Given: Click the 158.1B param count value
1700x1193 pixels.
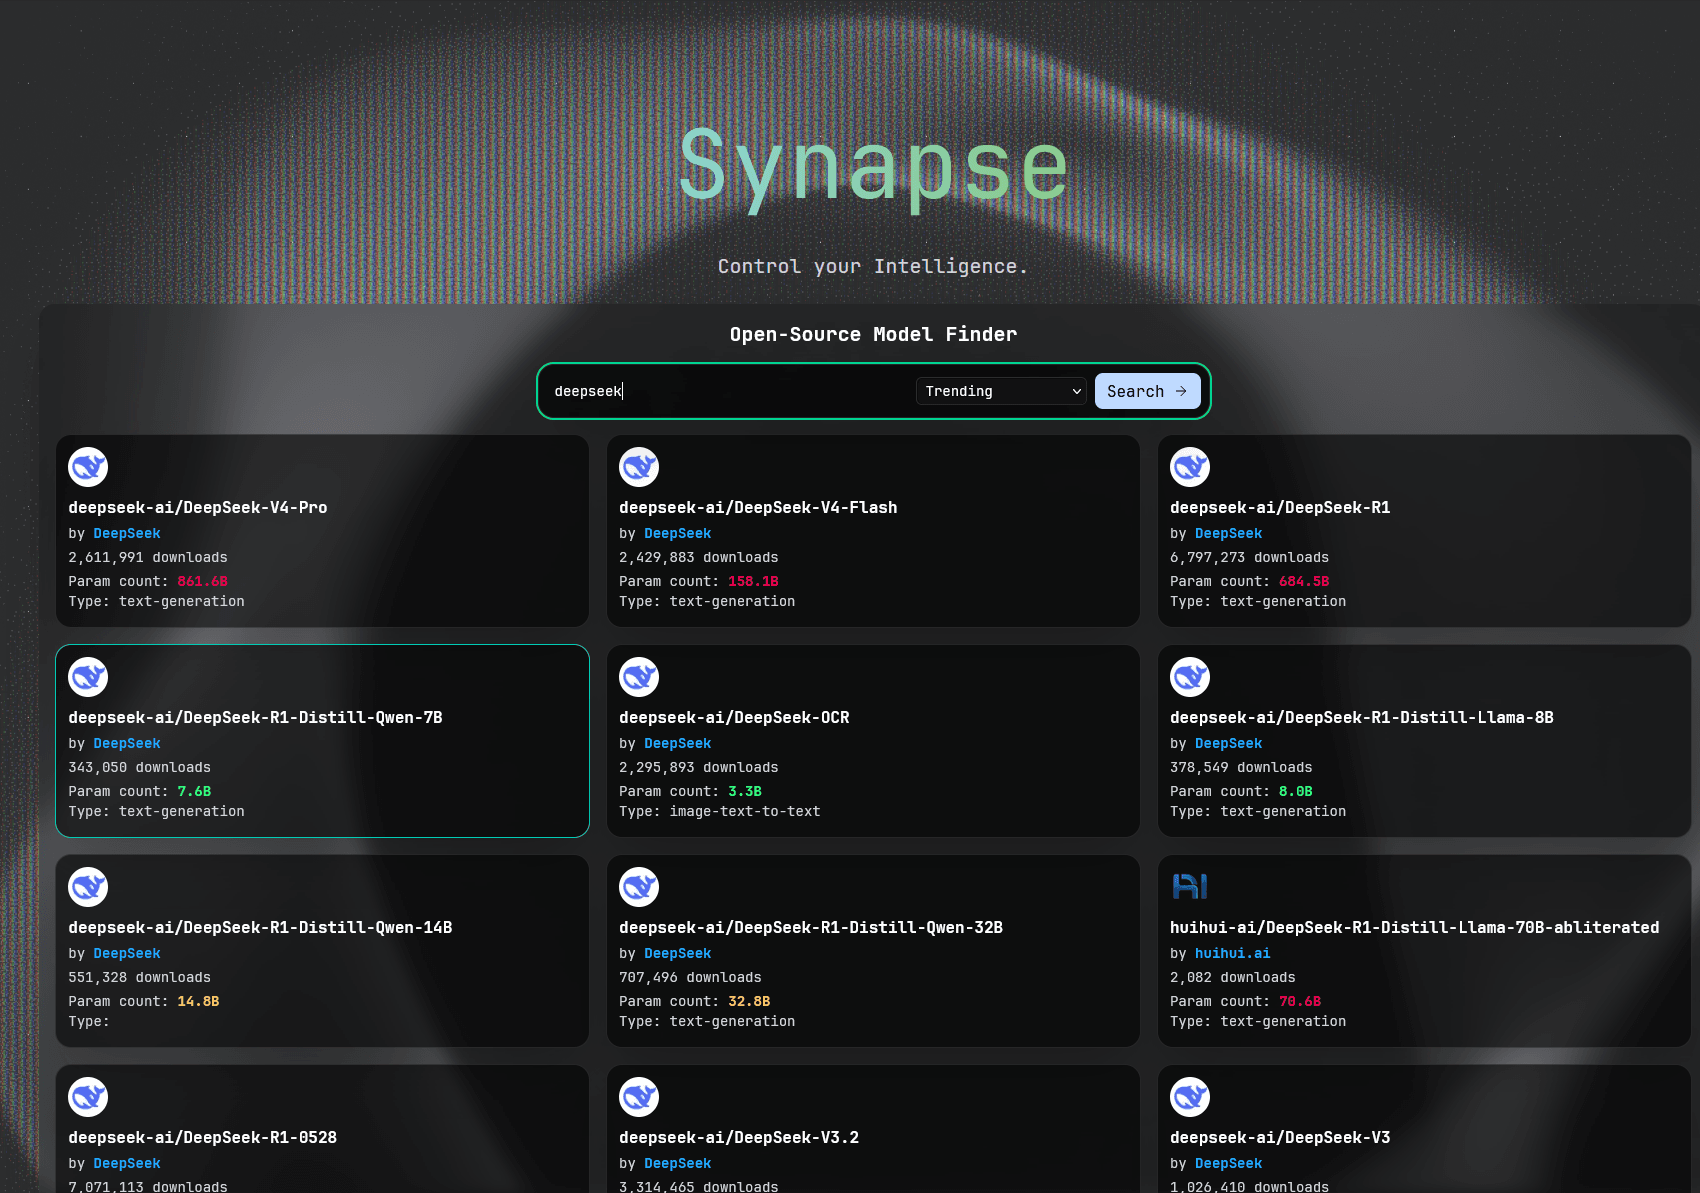Looking at the screenshot, I should coord(753,582).
